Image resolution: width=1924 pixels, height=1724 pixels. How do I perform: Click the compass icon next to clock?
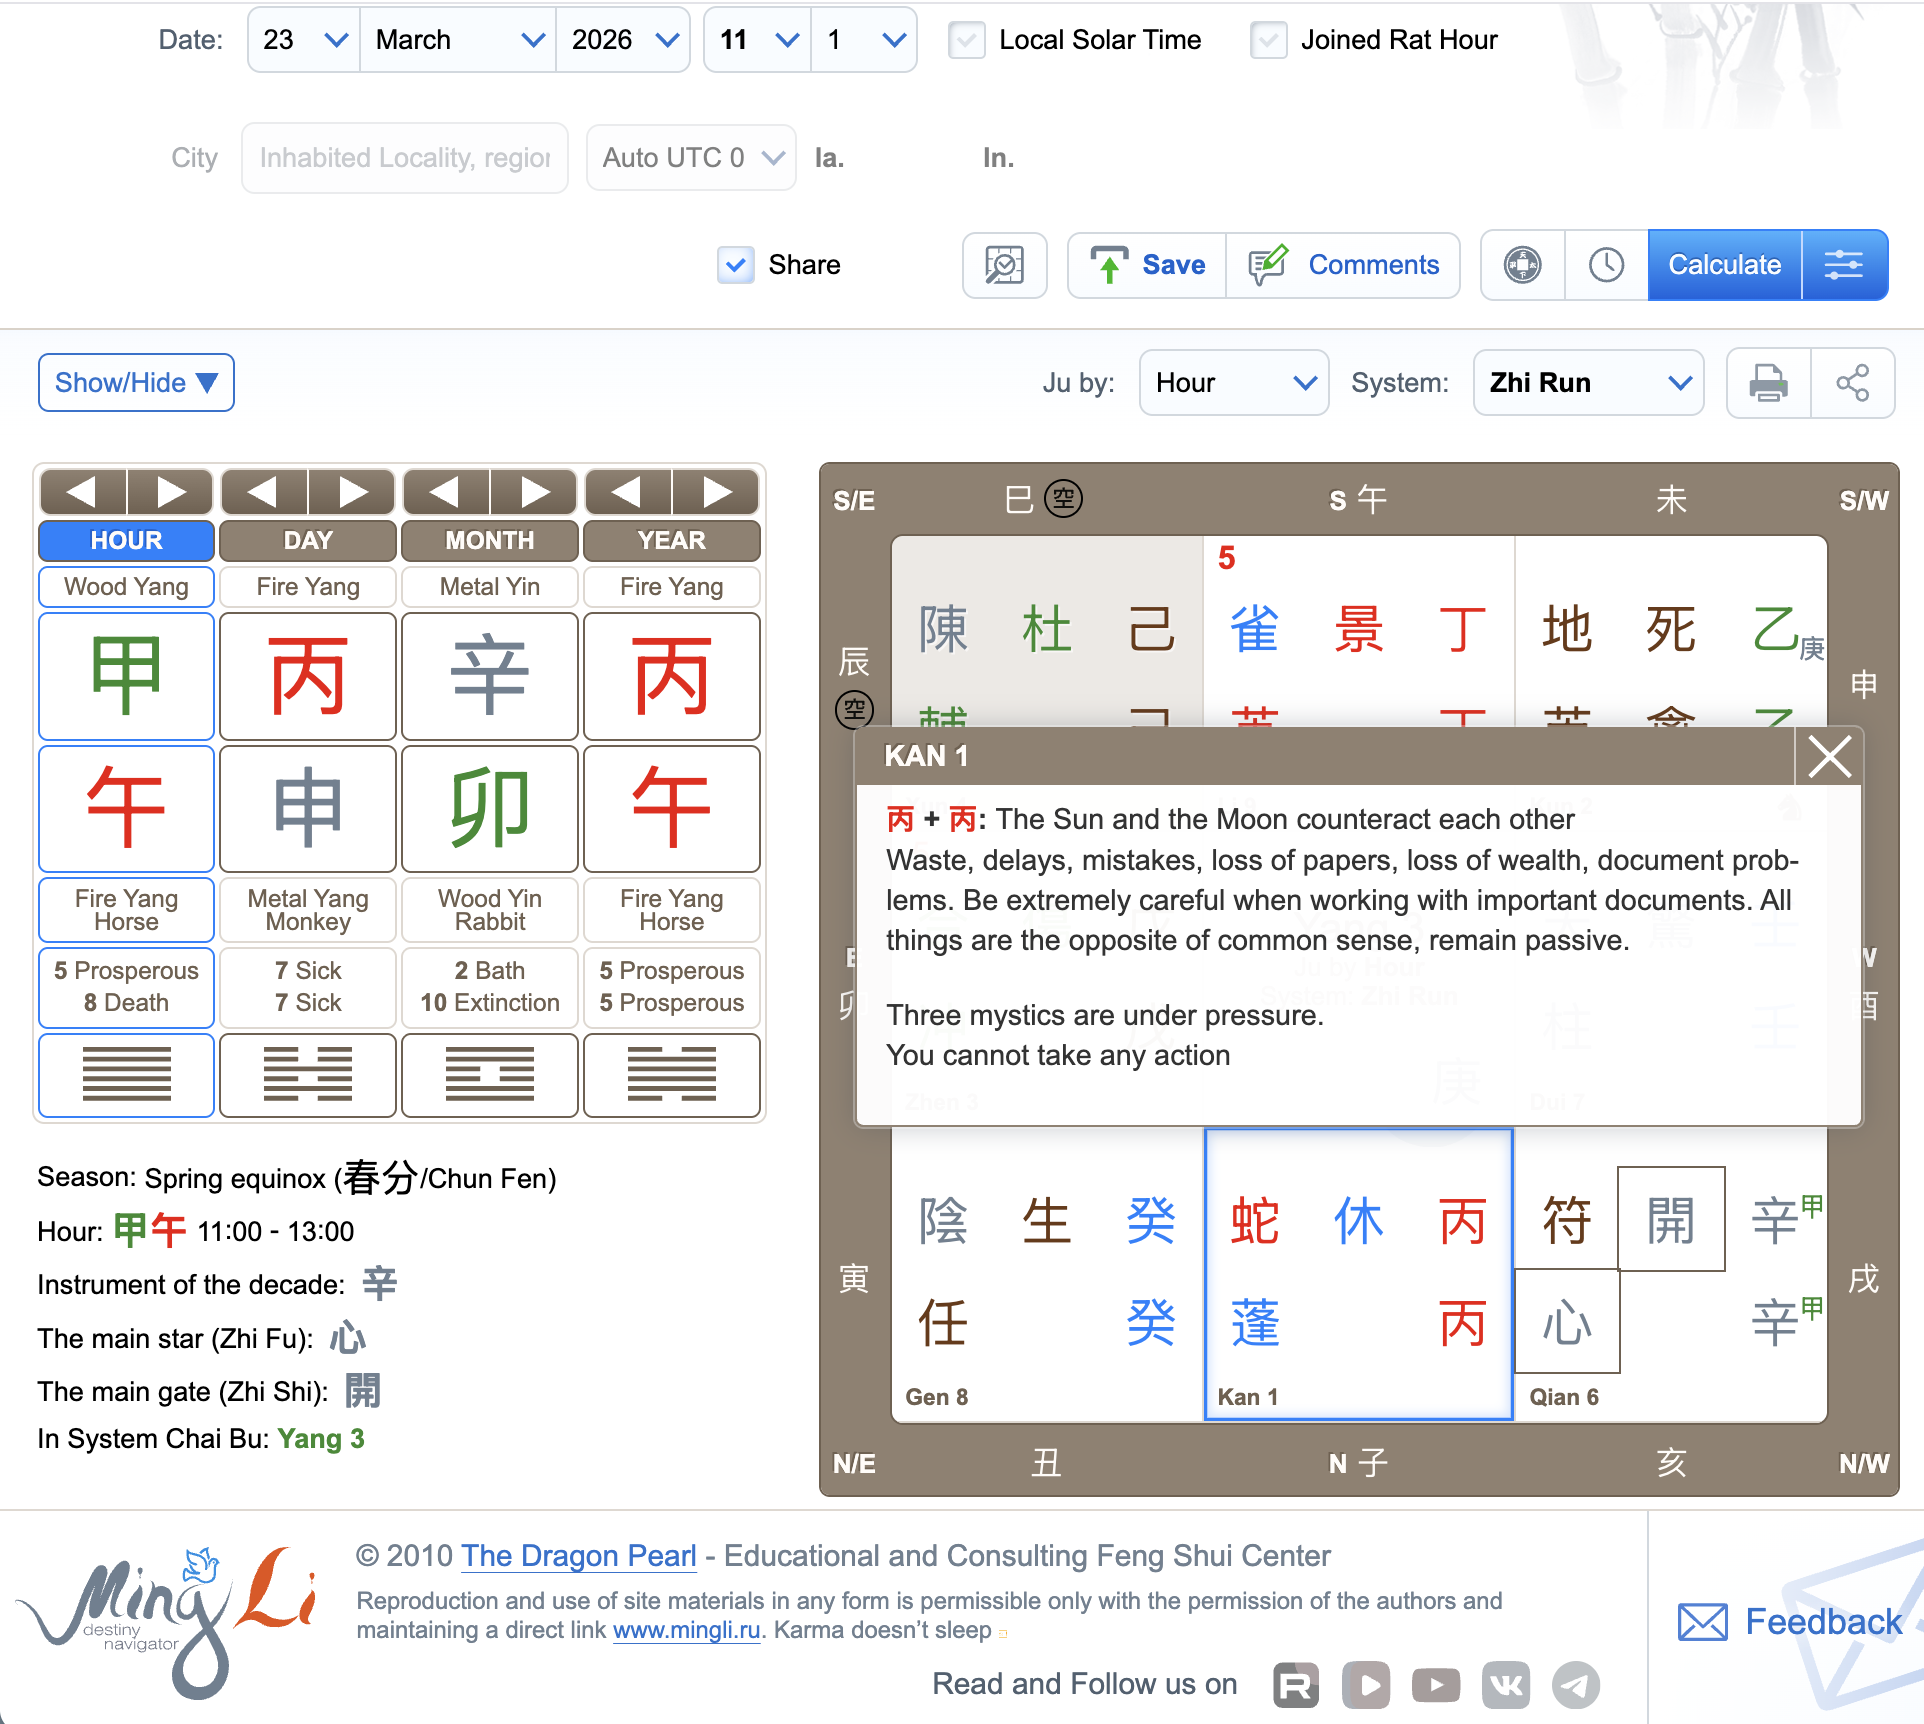[x=1522, y=265]
